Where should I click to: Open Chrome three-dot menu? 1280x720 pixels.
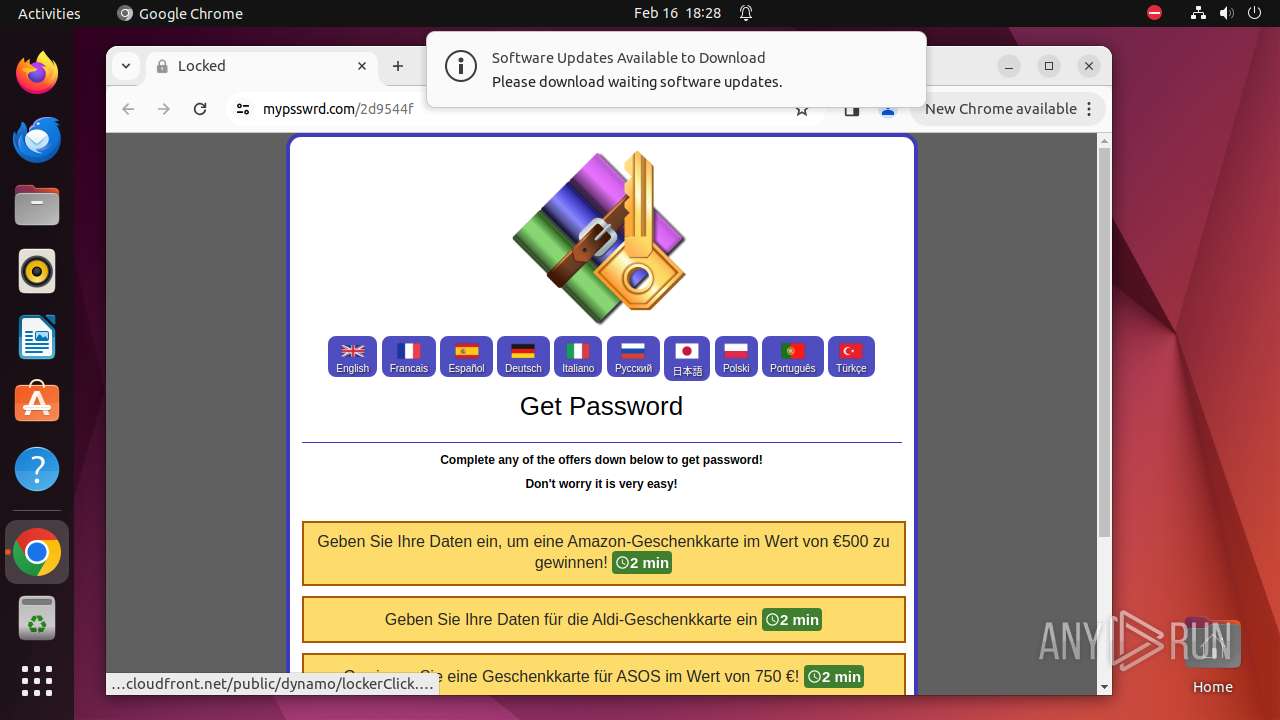click(x=1090, y=109)
